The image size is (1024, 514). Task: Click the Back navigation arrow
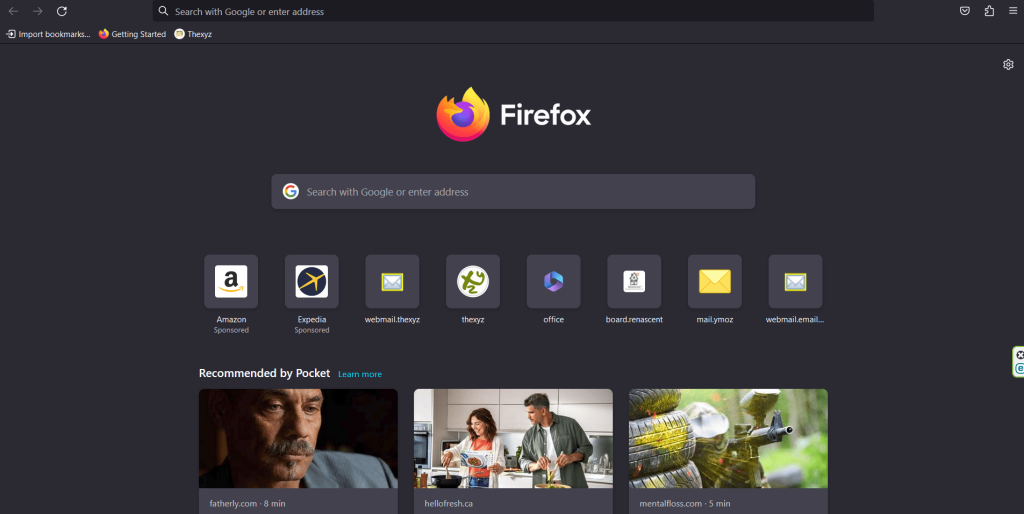(13, 11)
